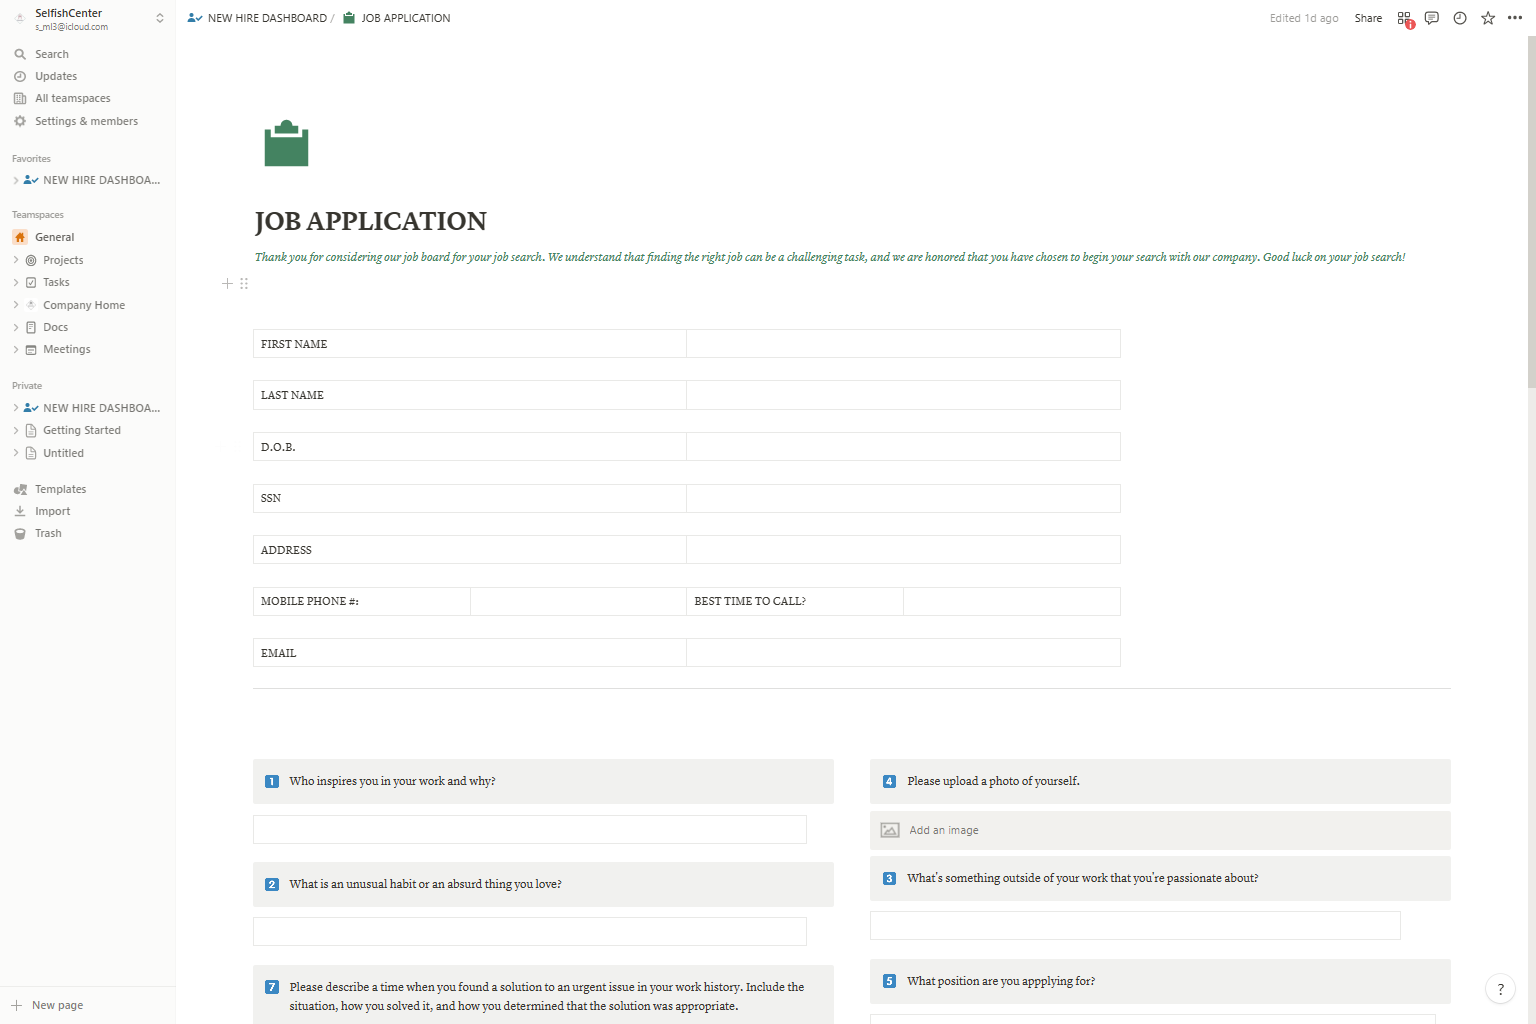This screenshot has width=1536, height=1024.
Task: Open the Meetings page
Action: point(67,349)
